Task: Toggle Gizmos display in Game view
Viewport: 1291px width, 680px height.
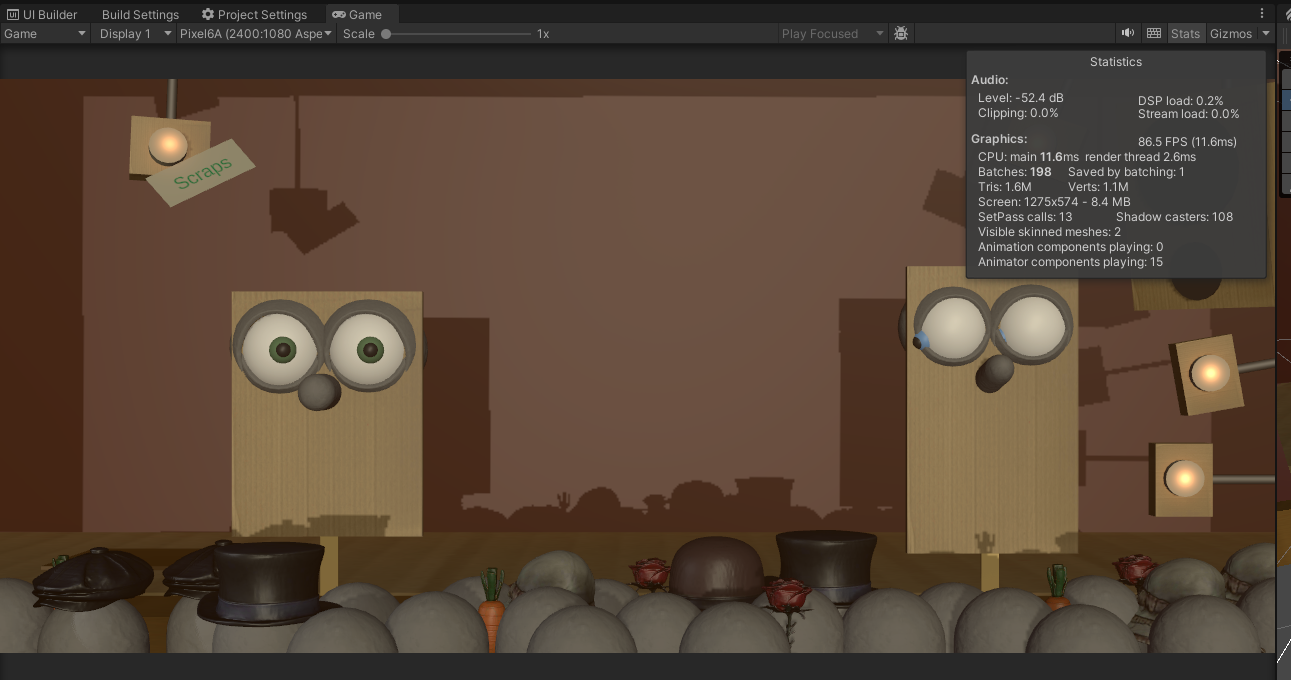Action: (1231, 33)
